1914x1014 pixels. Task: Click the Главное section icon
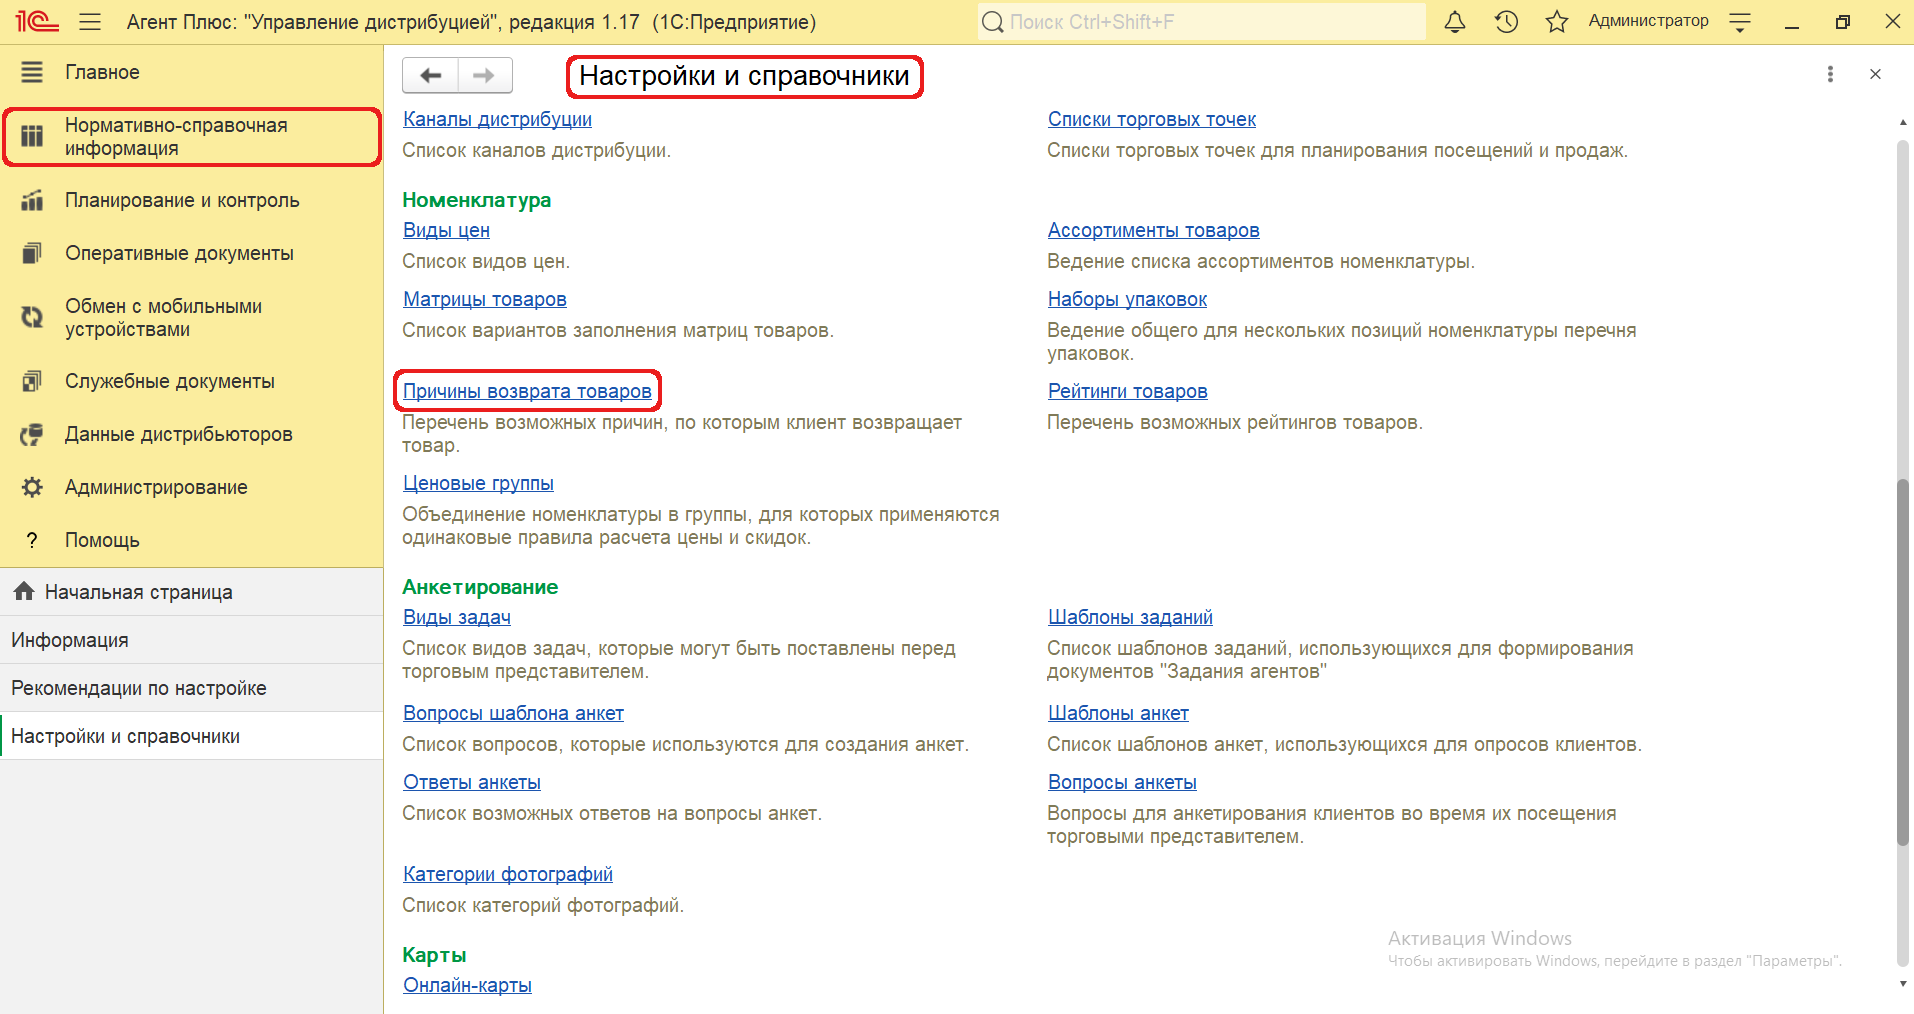pyautogui.click(x=32, y=72)
